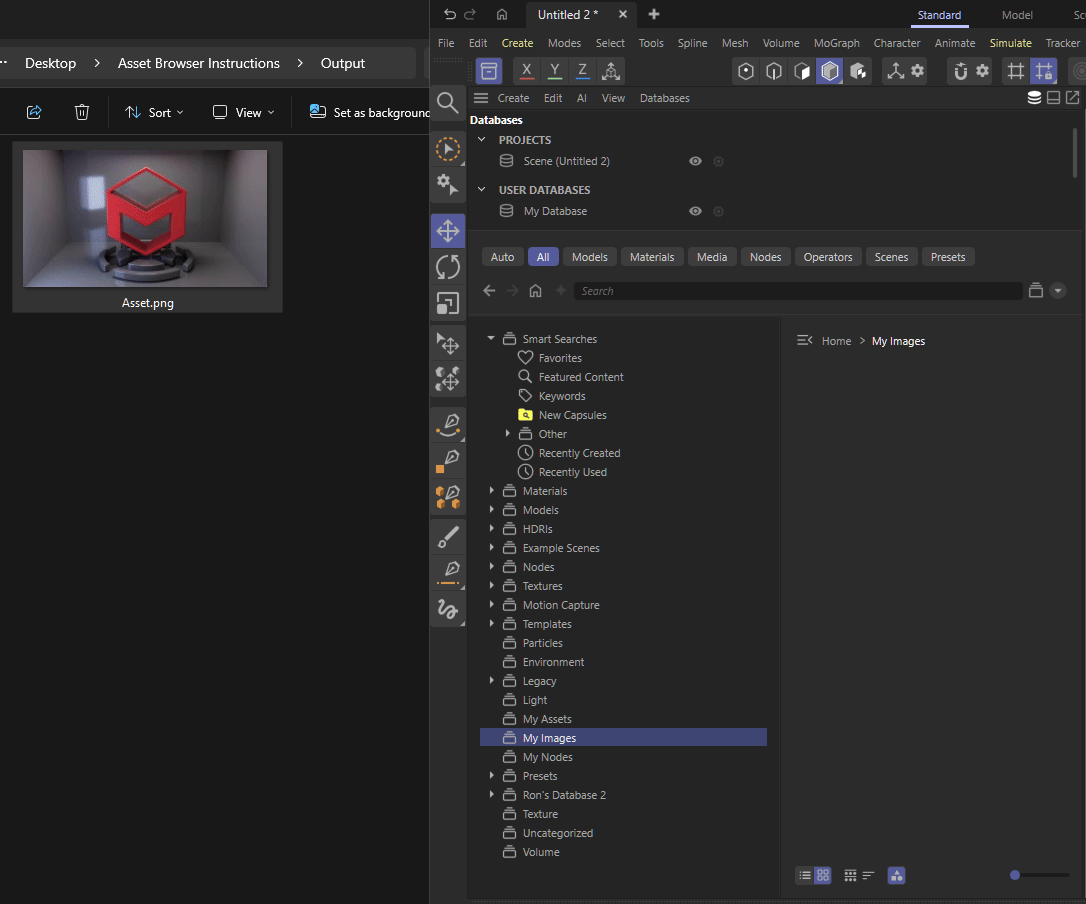This screenshot has height=904, width=1086.
Task: Select the Move tool in left toolbar
Action: [x=448, y=232]
